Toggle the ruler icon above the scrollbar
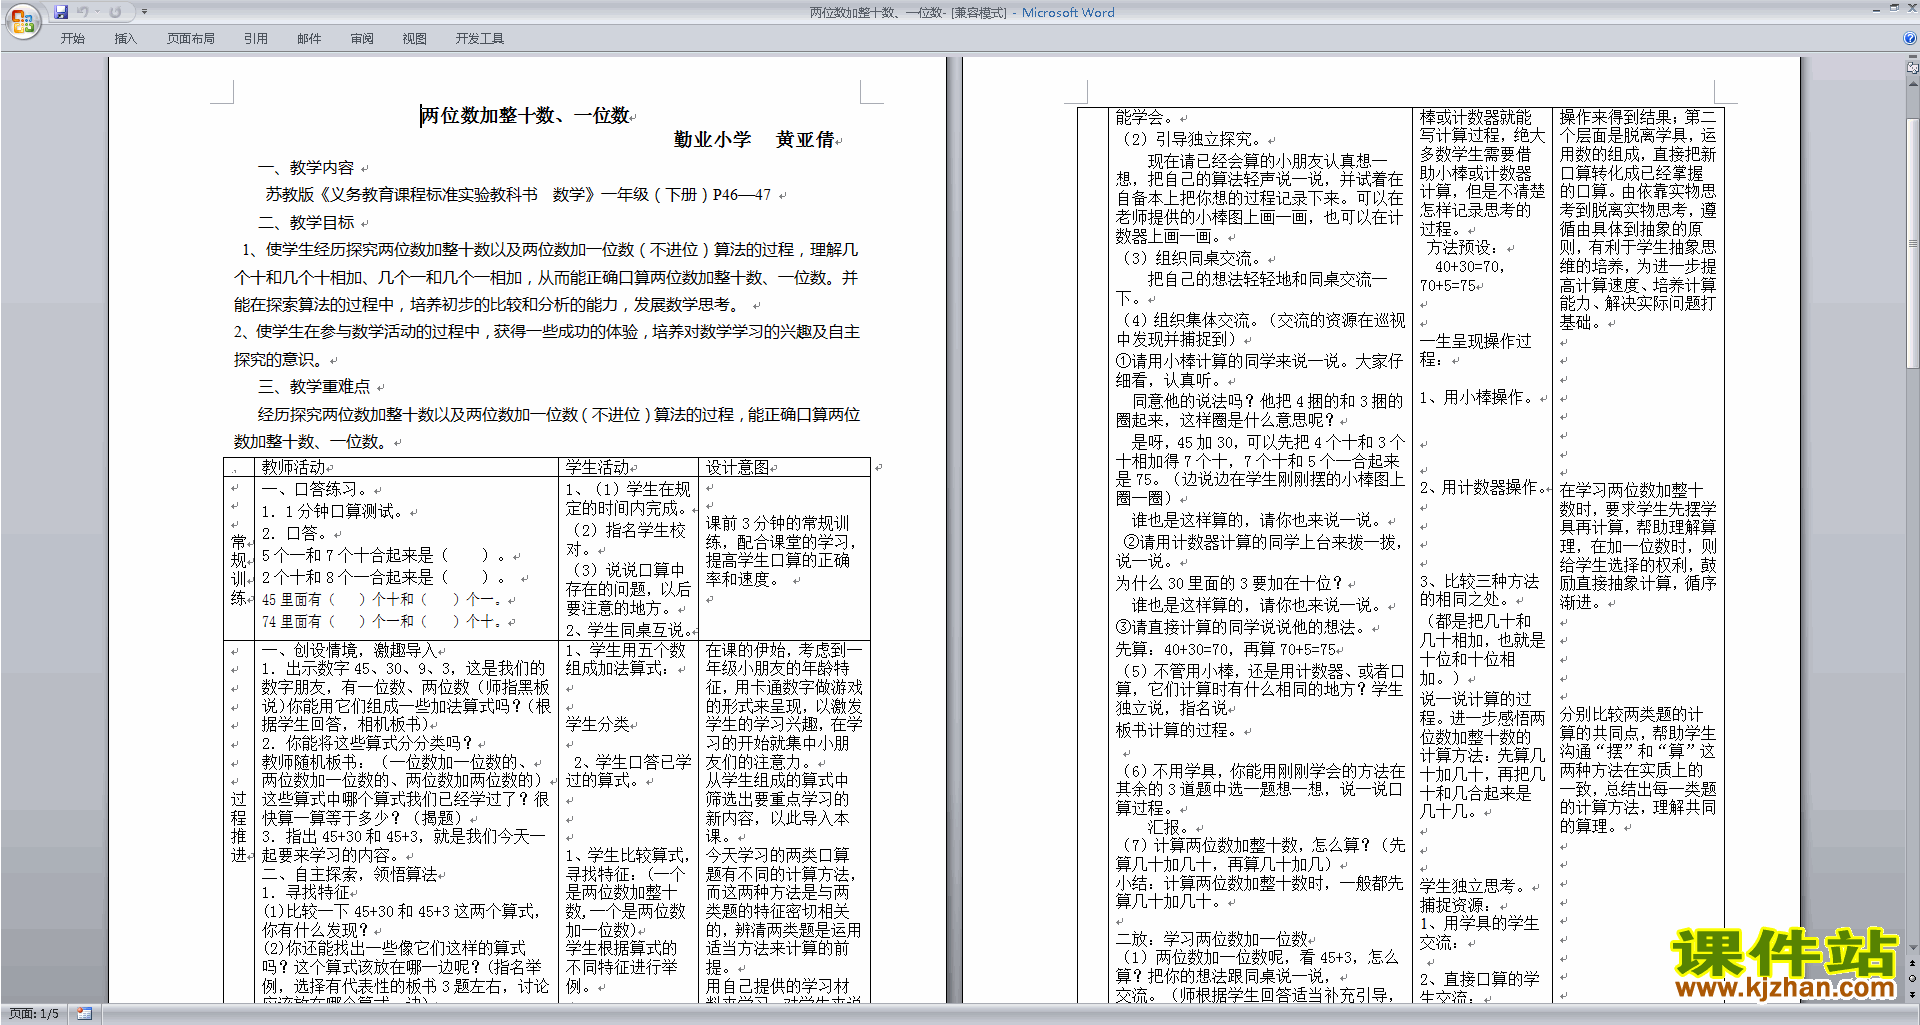Viewport: 1920px width, 1025px height. (x=1913, y=69)
